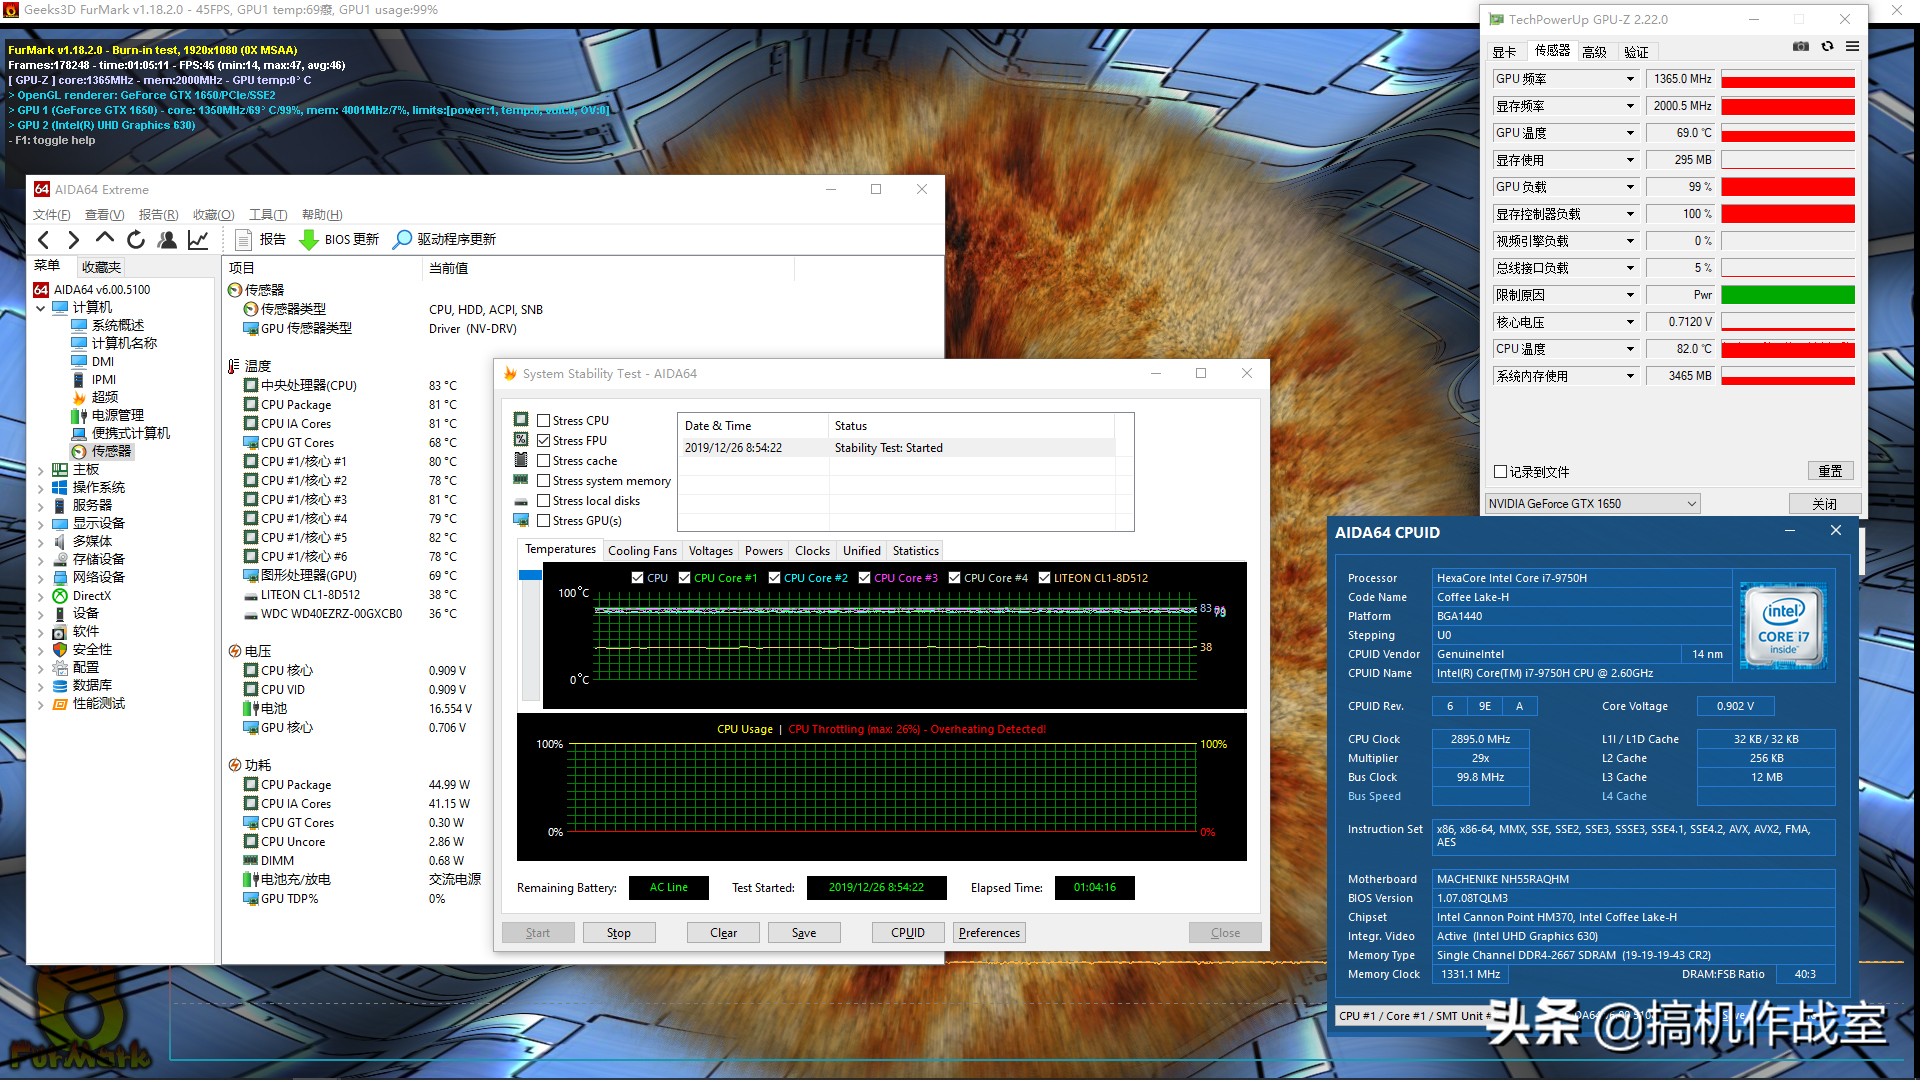Viewport: 1922px width, 1082px height.
Task: Open the GPU-Z hamburger menu icon
Action: coord(1853,47)
